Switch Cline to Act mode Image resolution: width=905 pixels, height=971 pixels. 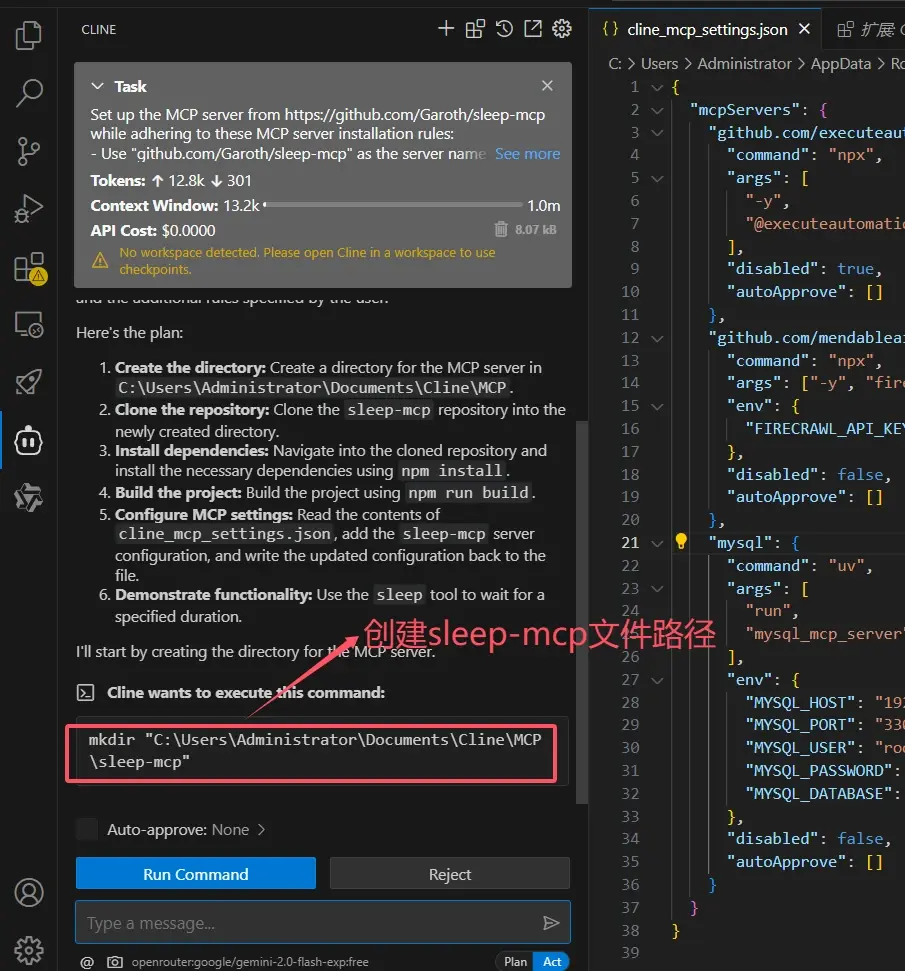pos(552,961)
